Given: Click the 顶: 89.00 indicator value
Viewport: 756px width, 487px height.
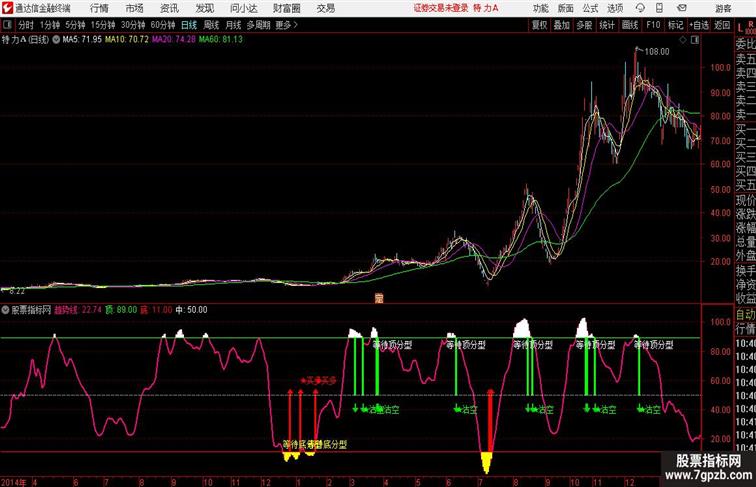Looking at the screenshot, I should coord(122,310).
